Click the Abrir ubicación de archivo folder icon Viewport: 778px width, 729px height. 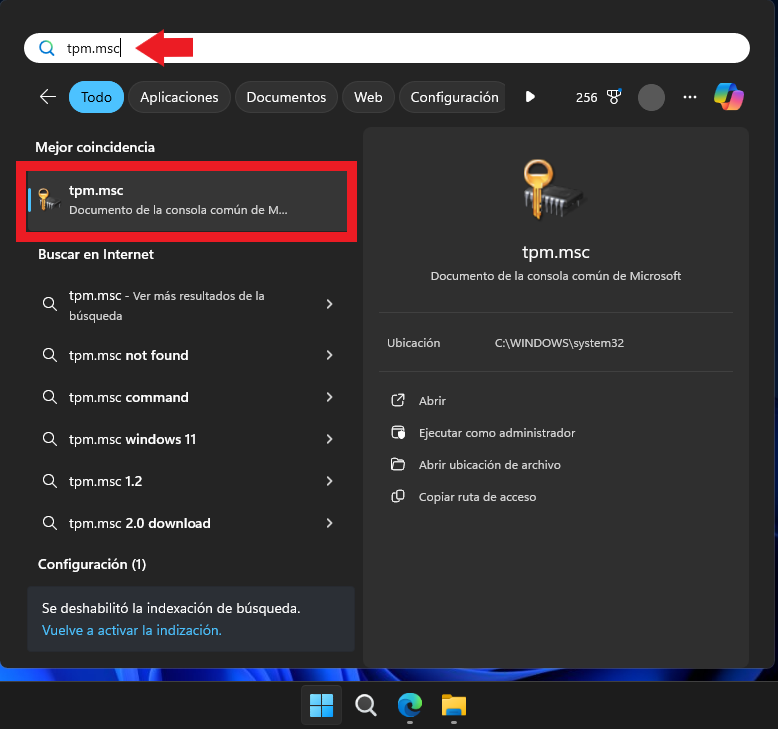tap(398, 464)
